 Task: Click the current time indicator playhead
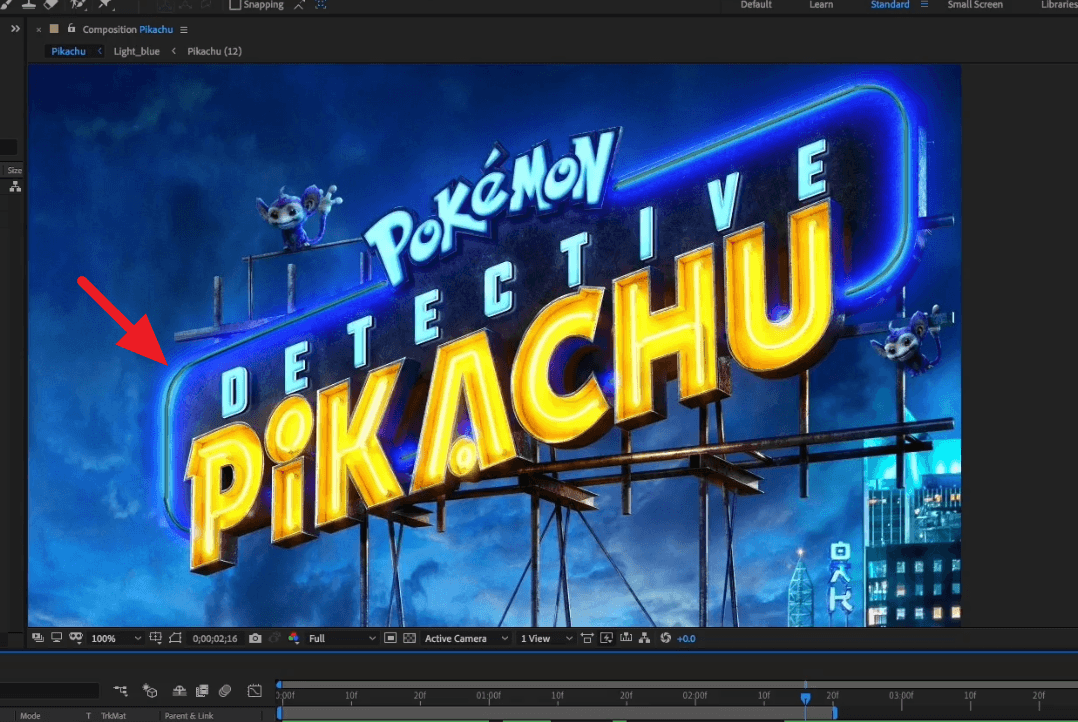(x=806, y=697)
